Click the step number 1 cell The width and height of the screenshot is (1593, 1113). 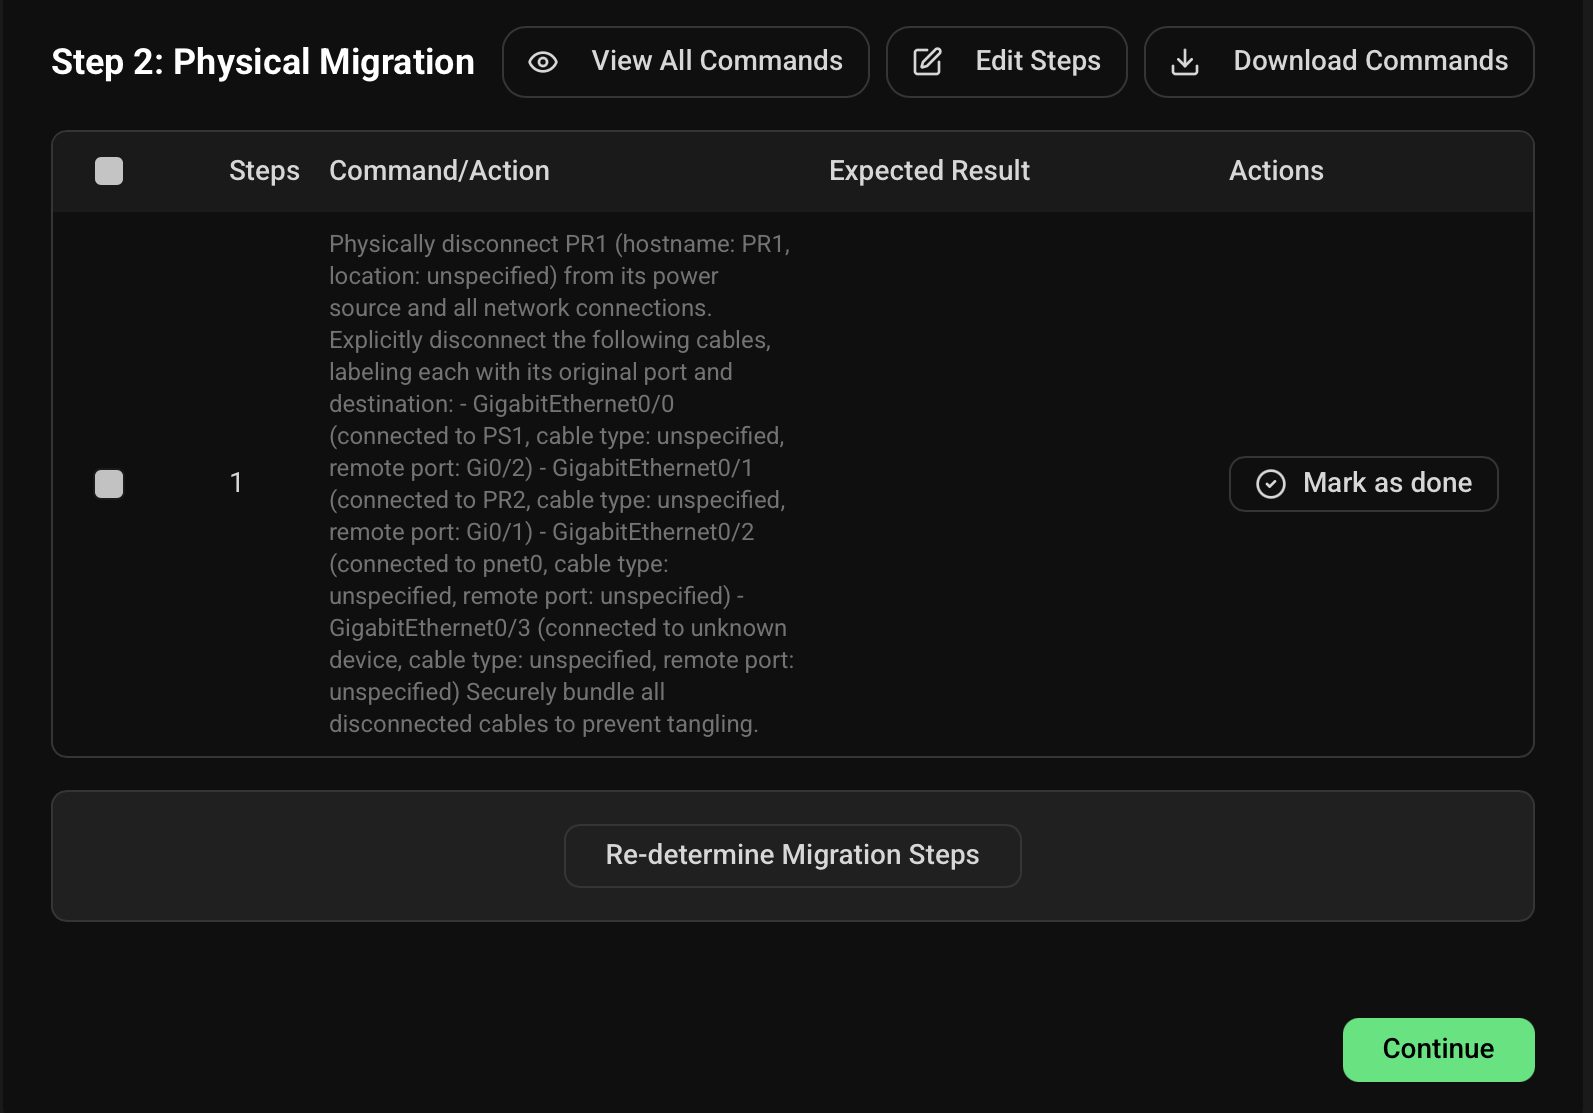236,483
